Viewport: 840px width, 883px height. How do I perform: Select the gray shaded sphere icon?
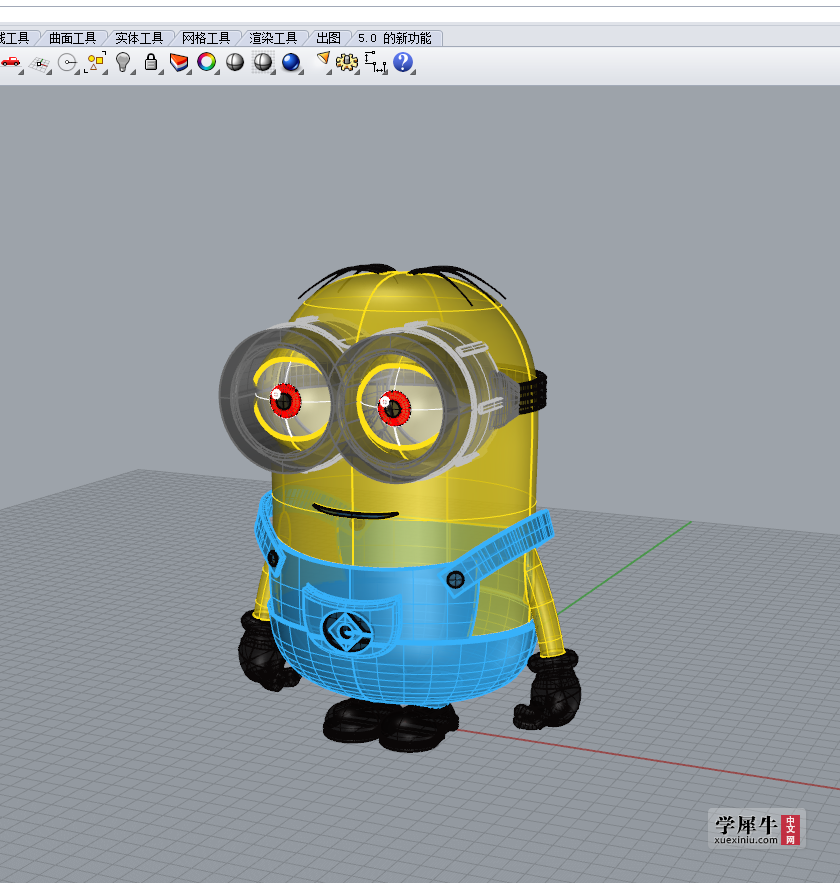coord(235,62)
